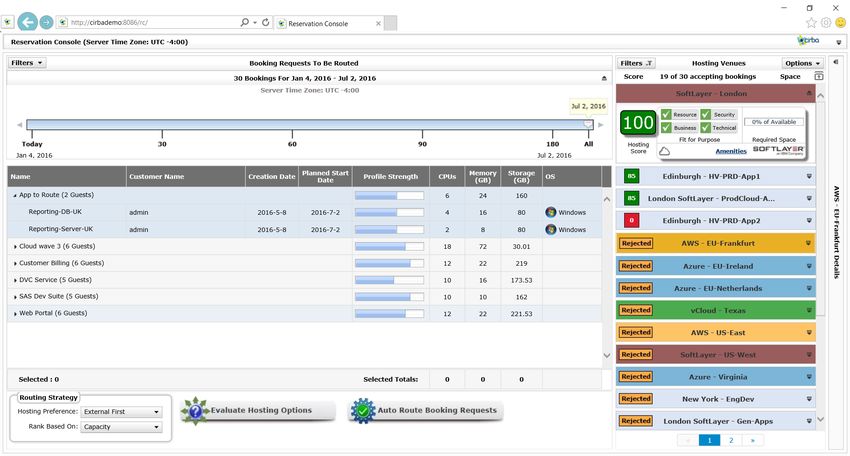Expand the New York - EngDev venue
This screenshot has width=850, height=456.
[808, 399]
